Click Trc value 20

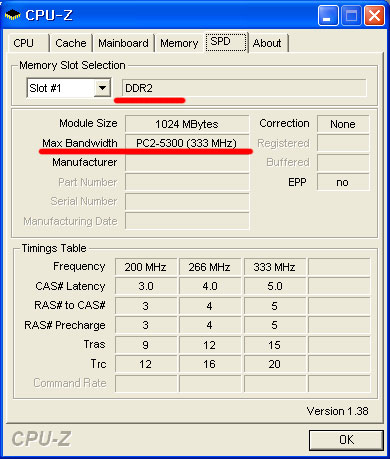click(274, 364)
